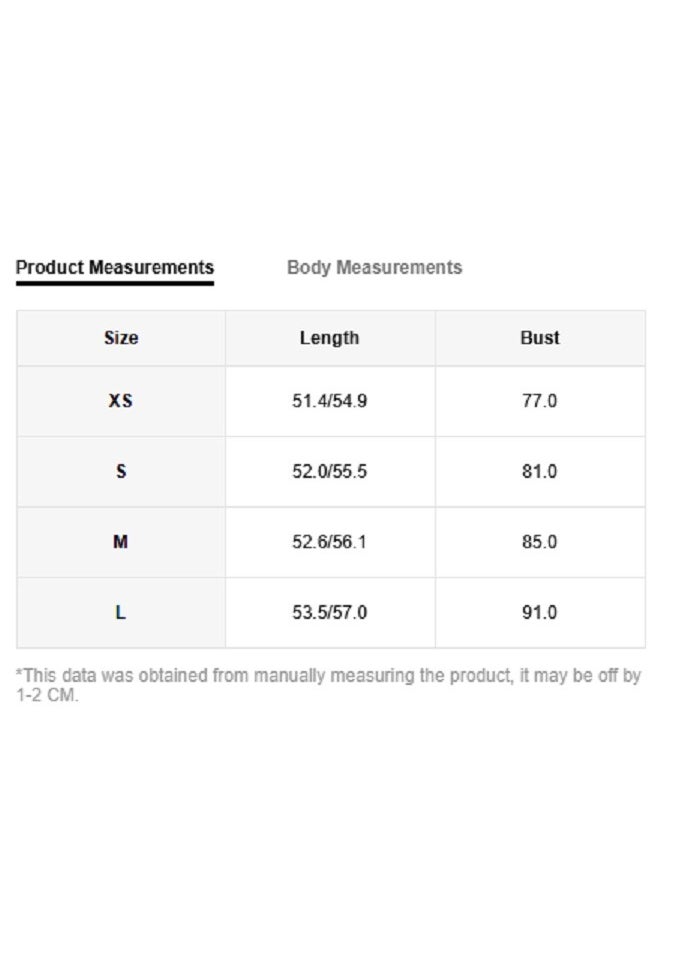
Task: Click the manual measuring disclaimer note
Action: (x=328, y=685)
